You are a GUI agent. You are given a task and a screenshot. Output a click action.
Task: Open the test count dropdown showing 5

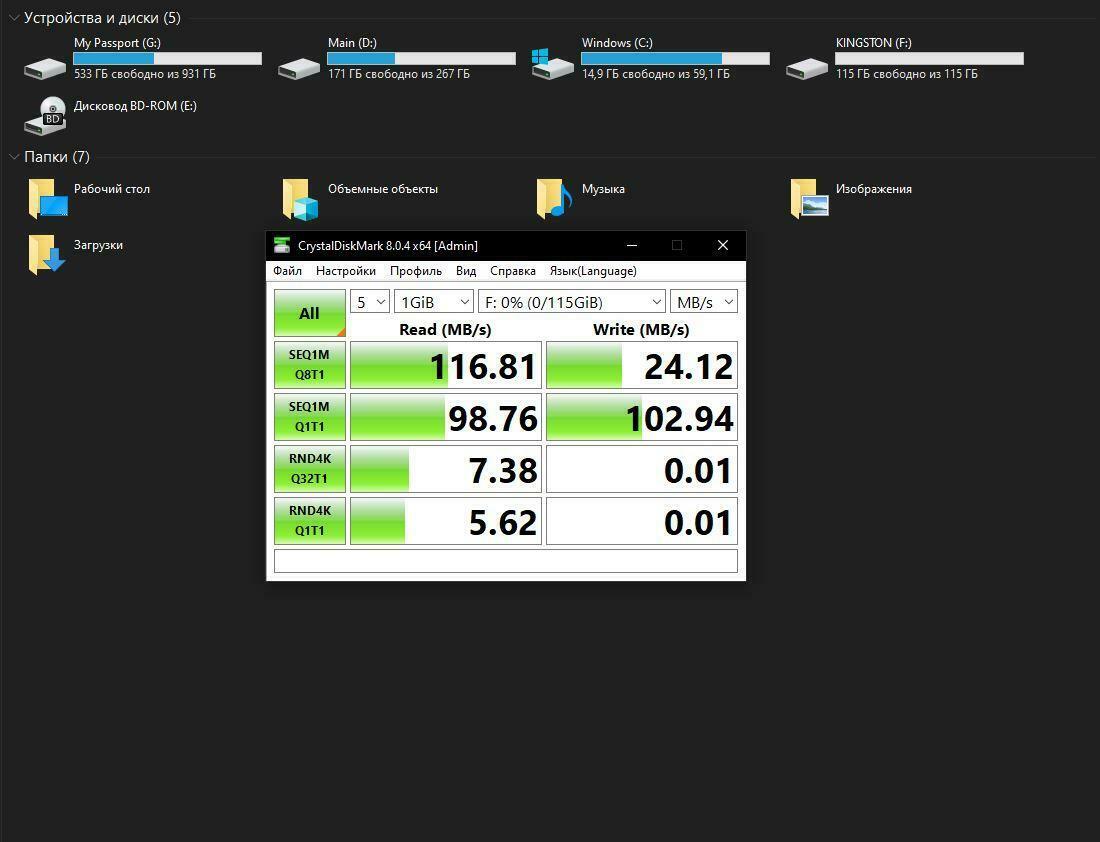370,302
